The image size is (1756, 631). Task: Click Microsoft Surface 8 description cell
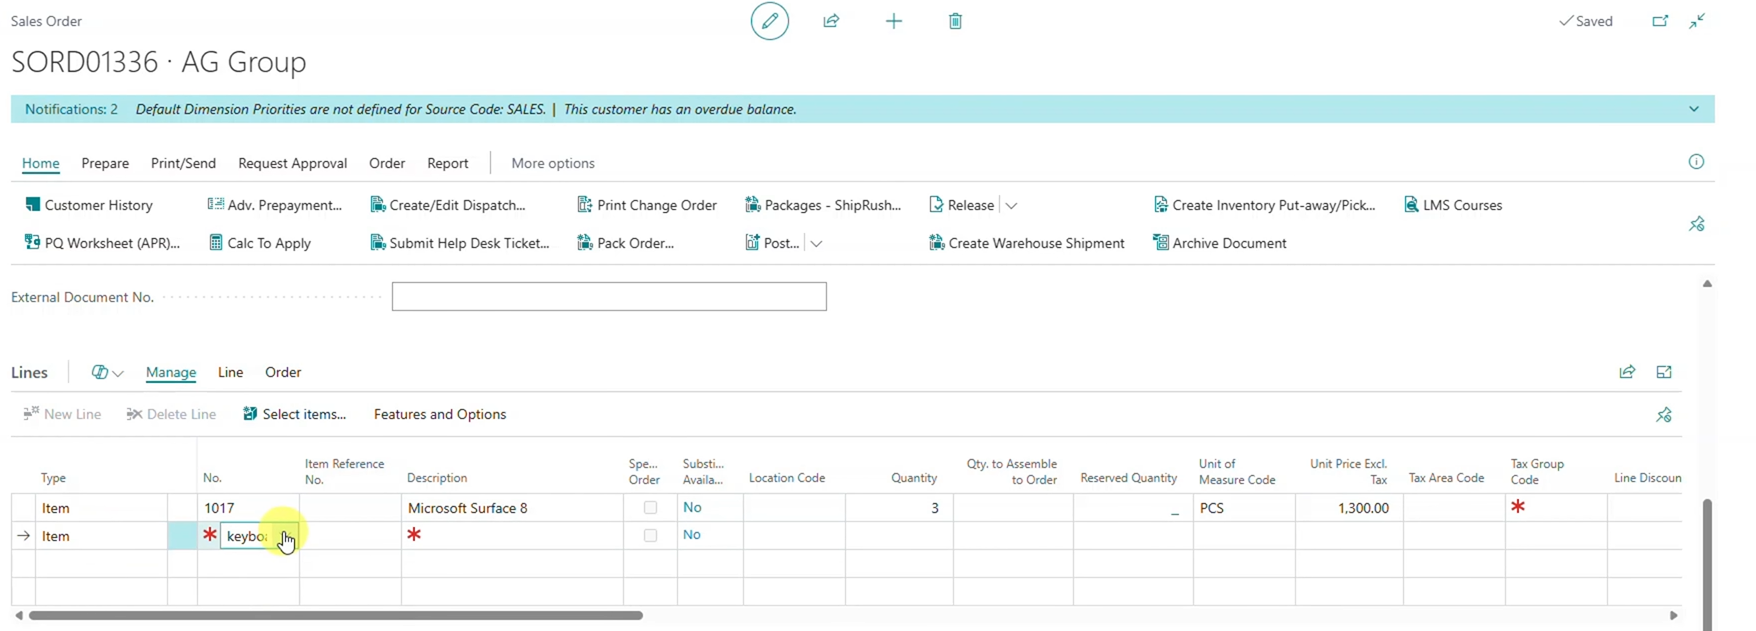[x=512, y=508]
